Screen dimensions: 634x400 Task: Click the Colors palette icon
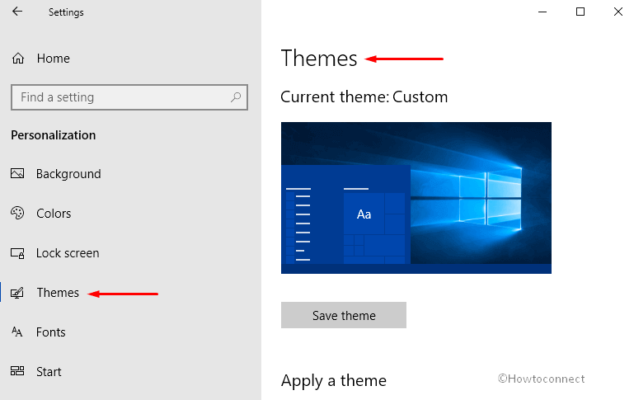click(17, 213)
